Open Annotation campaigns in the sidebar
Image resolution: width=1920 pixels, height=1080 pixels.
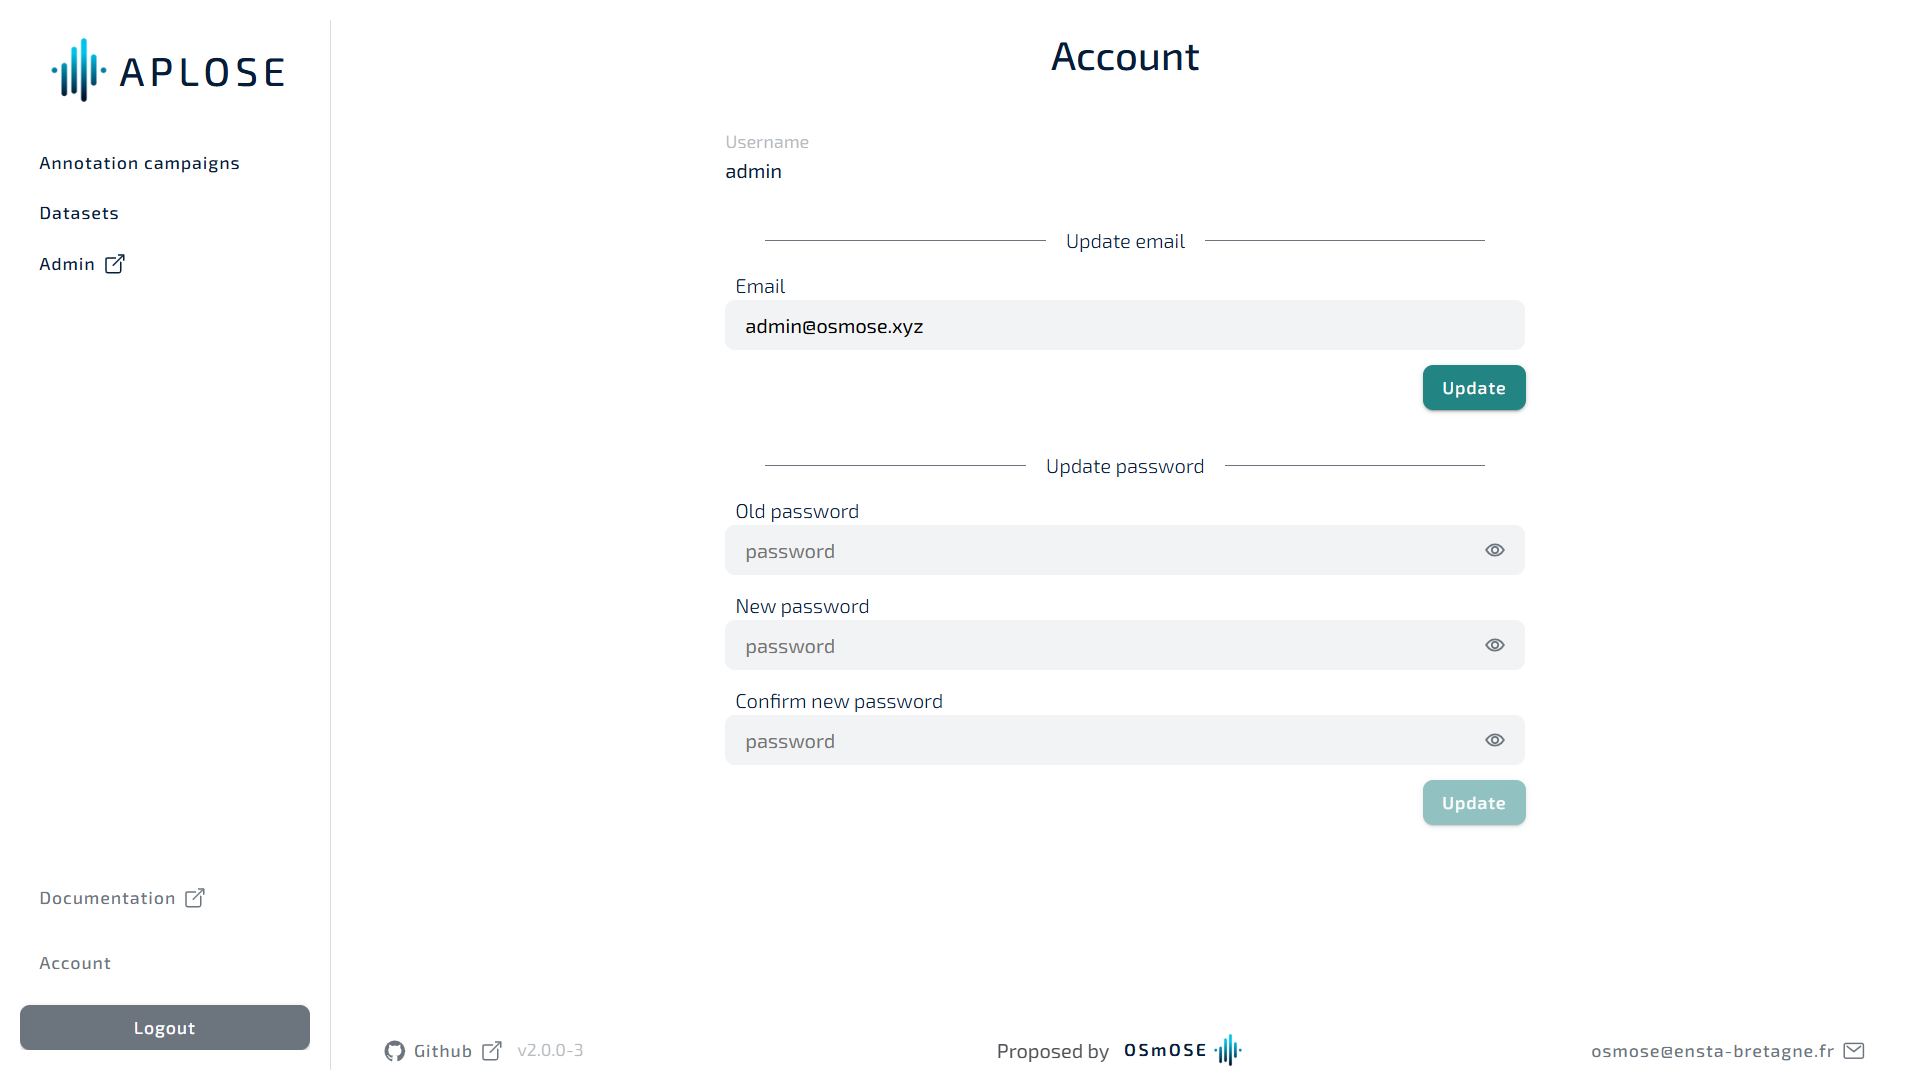(139, 163)
